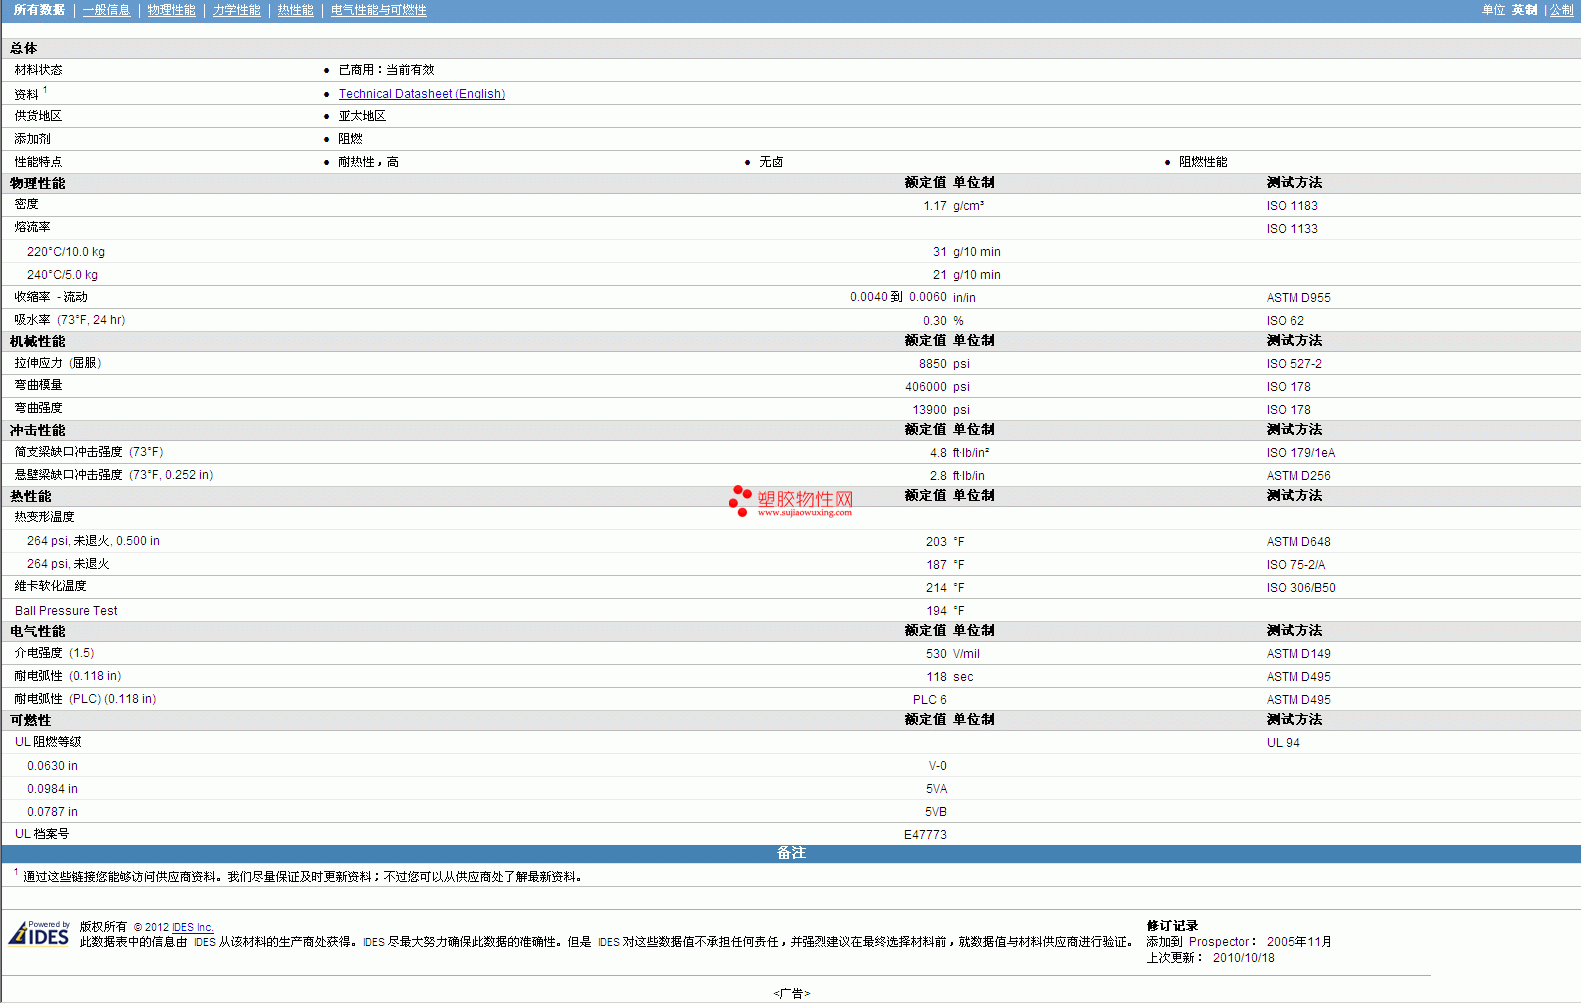Image resolution: width=1581 pixels, height=1003 pixels.
Task: Click the UL file number E47773
Action: 925,835
